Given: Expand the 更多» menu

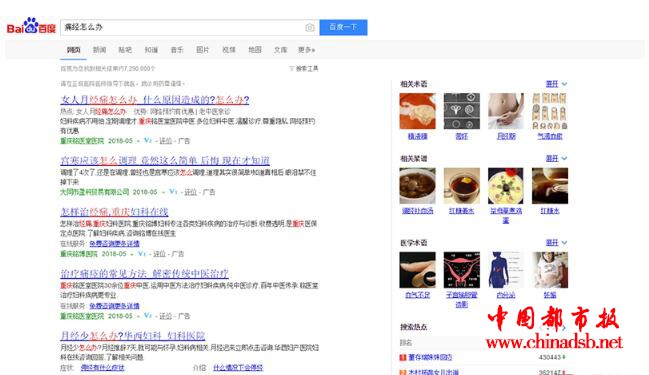Looking at the screenshot, I should coord(307,50).
